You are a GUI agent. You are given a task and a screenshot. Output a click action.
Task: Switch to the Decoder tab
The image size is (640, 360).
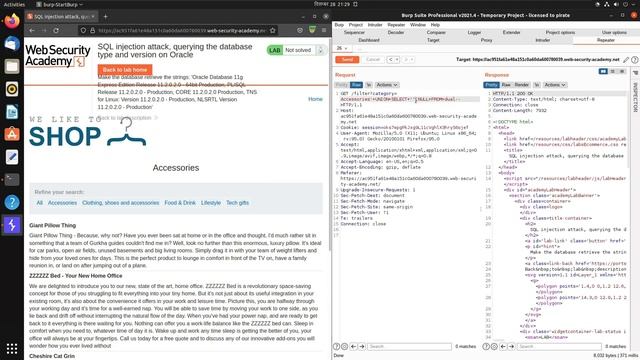[396, 32]
